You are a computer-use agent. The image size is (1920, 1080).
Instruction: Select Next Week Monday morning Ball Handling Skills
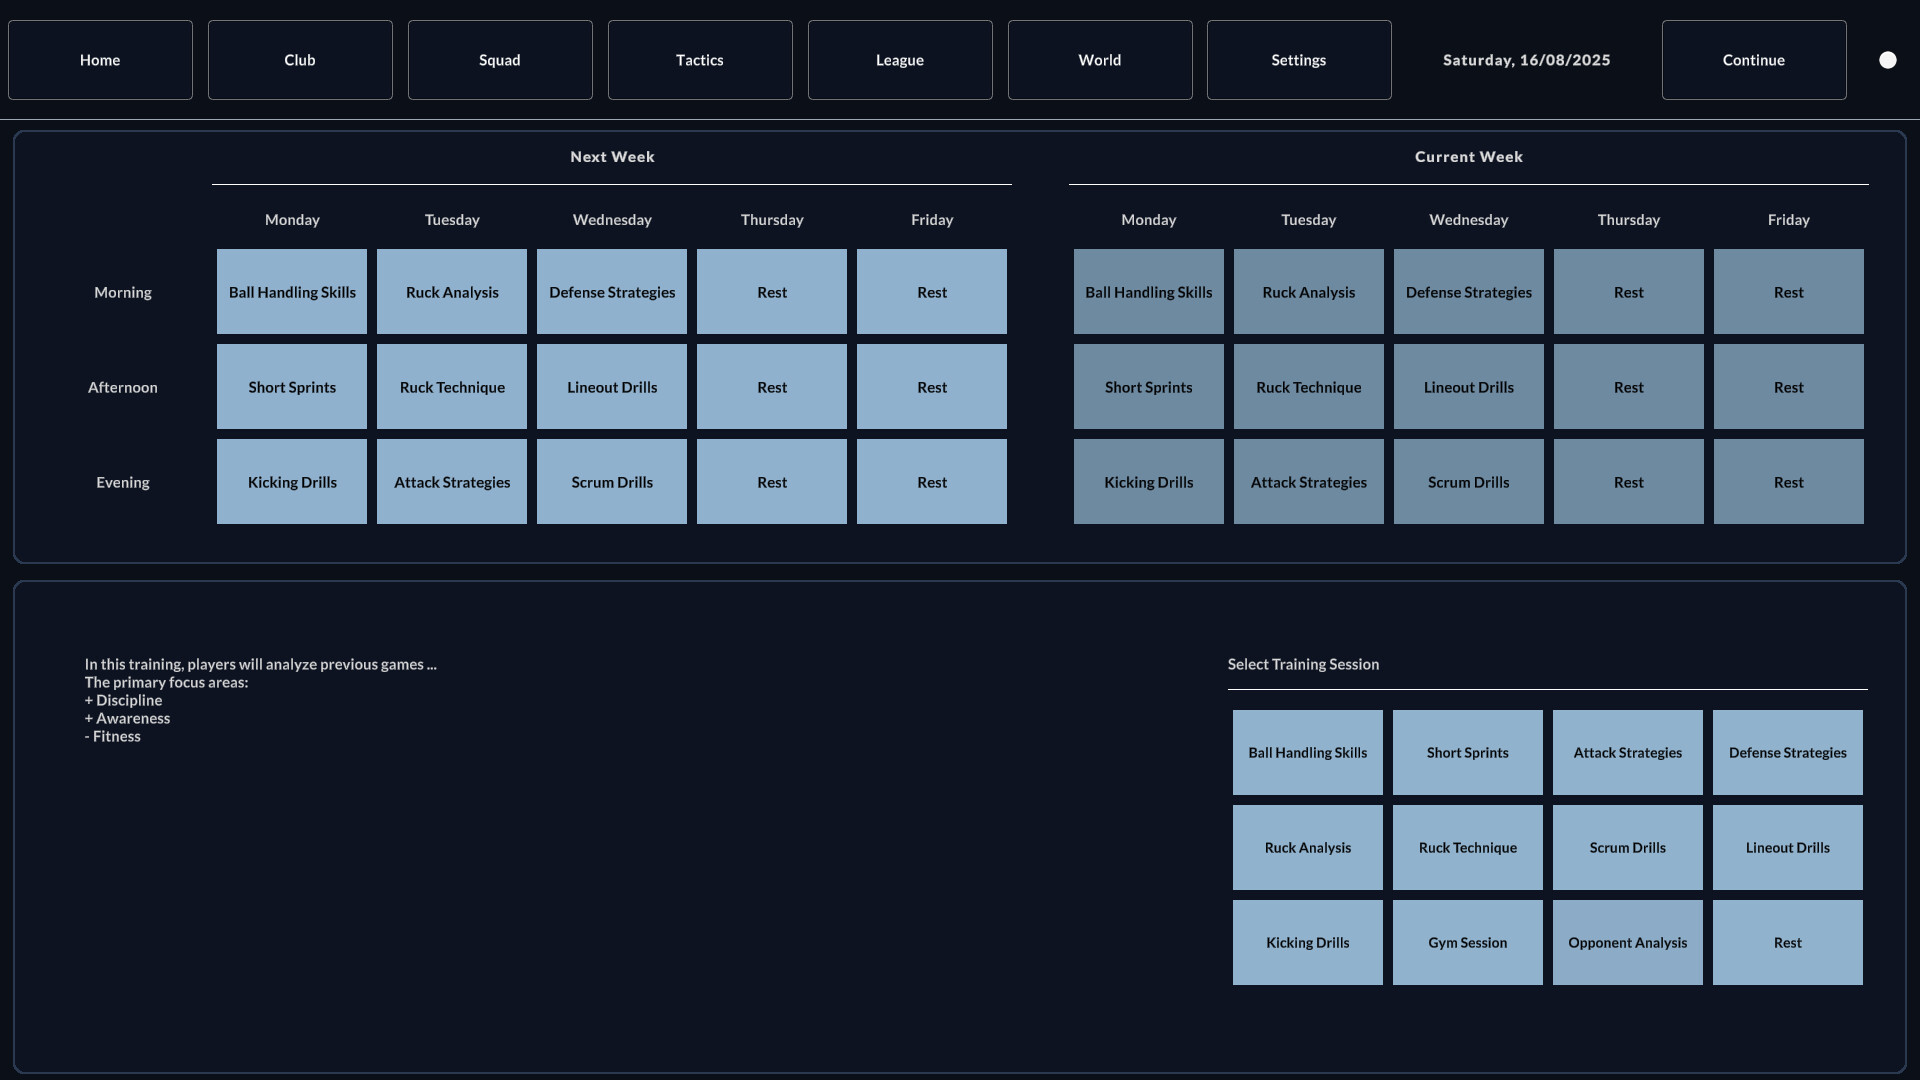tap(292, 292)
